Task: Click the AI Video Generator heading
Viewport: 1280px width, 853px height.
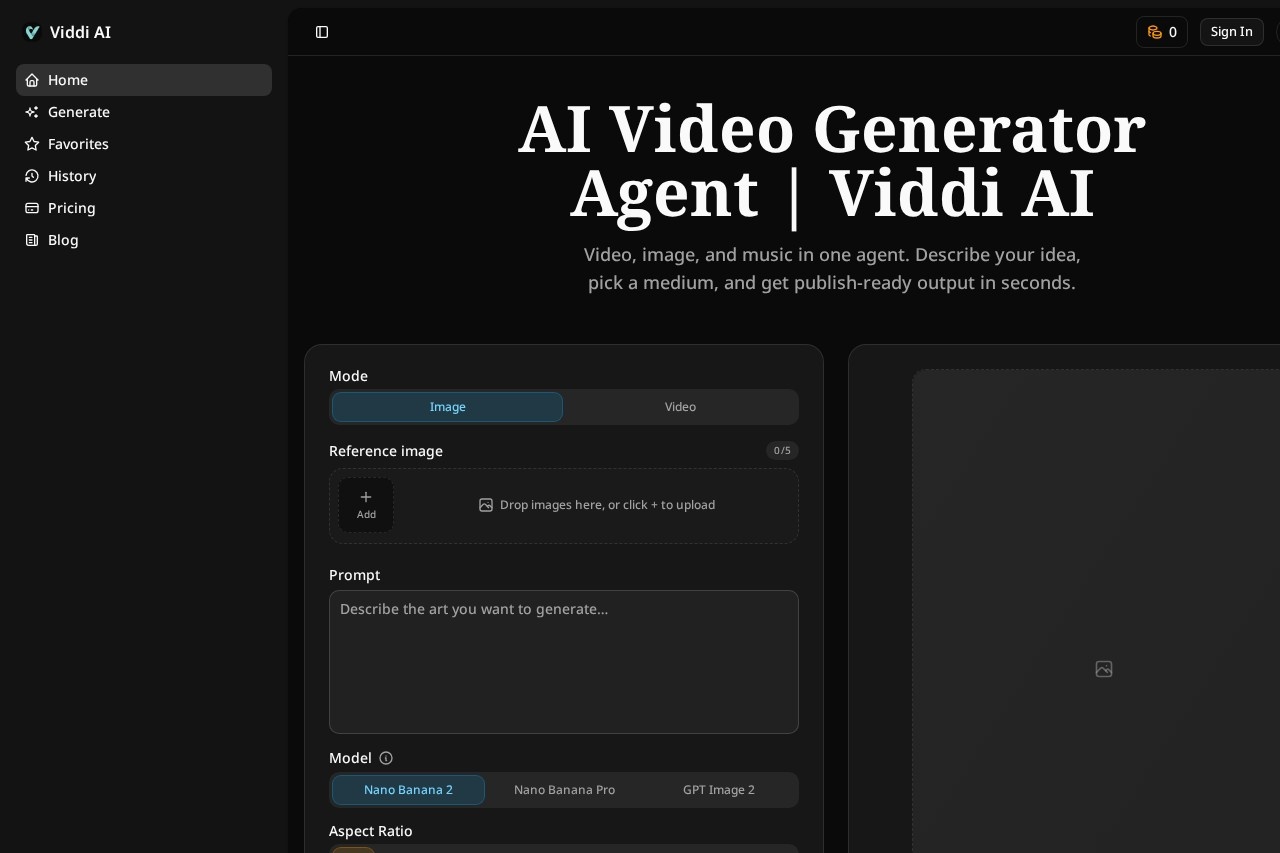Action: point(832,161)
